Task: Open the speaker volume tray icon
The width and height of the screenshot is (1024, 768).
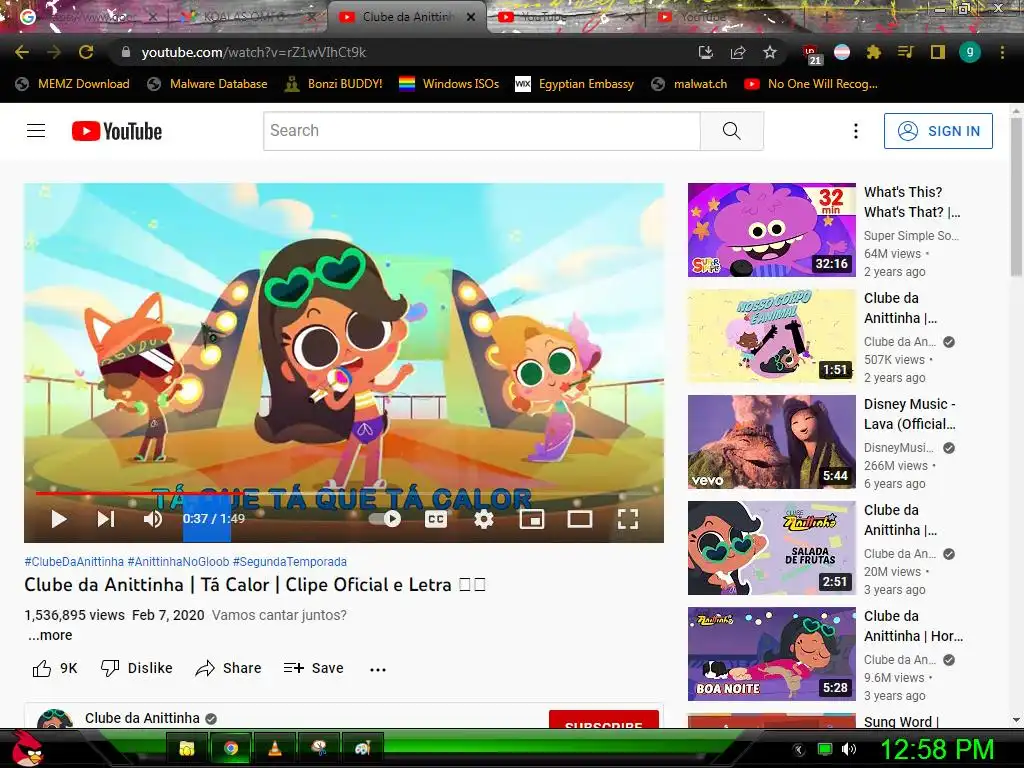Action: tap(849, 749)
